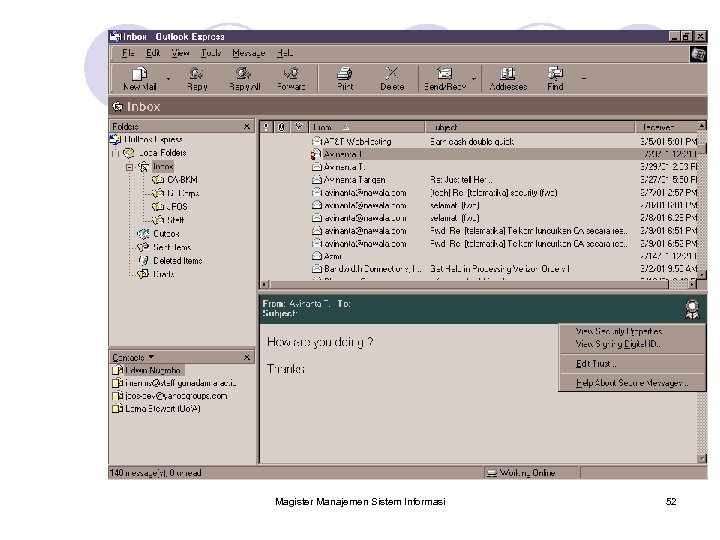Select first contact ending in Nugroho

pyautogui.click(x=147, y=370)
